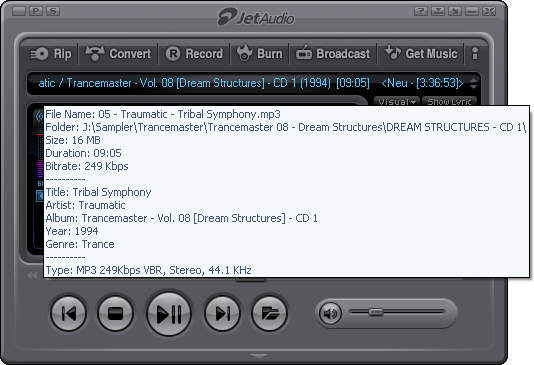
Task: Click the 'Genre: Trance' text
Action: pos(80,244)
